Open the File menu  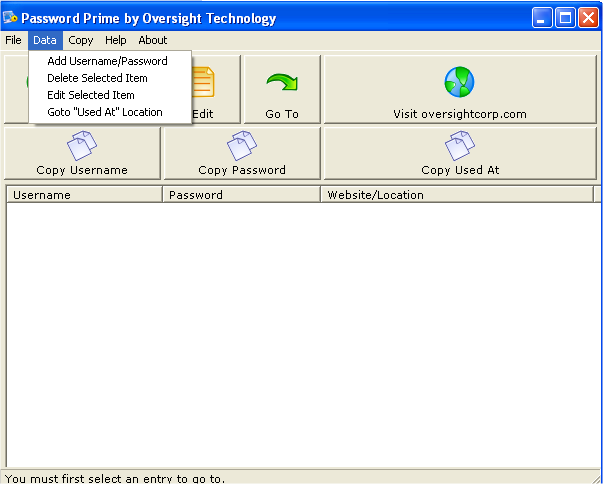[x=13, y=40]
